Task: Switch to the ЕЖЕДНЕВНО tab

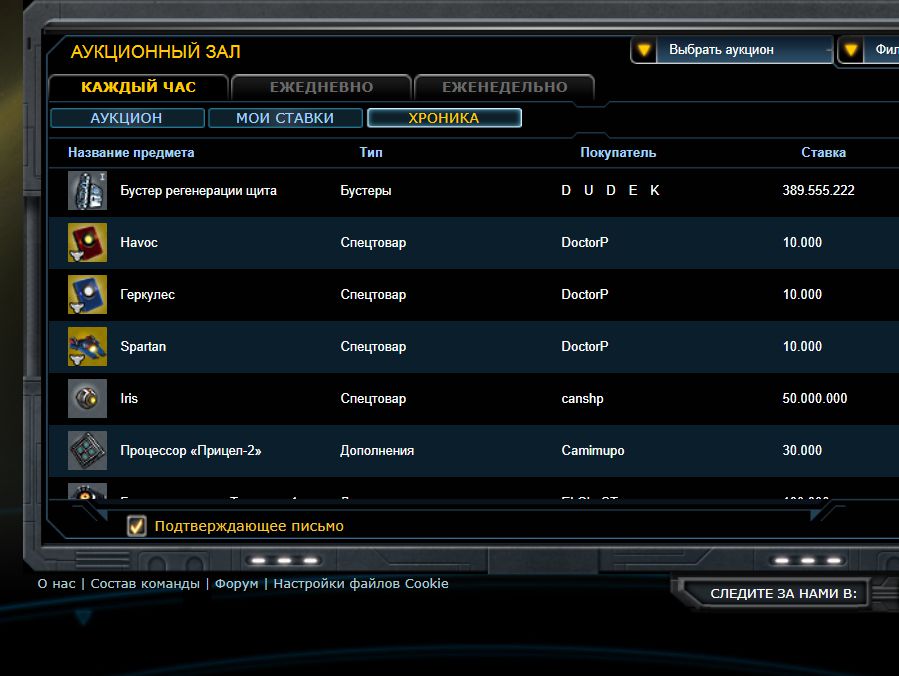Action: 322,87
